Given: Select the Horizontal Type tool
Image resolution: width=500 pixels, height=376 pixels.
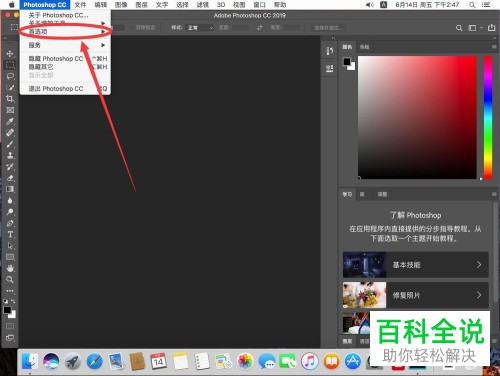Looking at the screenshot, I should (10, 234).
